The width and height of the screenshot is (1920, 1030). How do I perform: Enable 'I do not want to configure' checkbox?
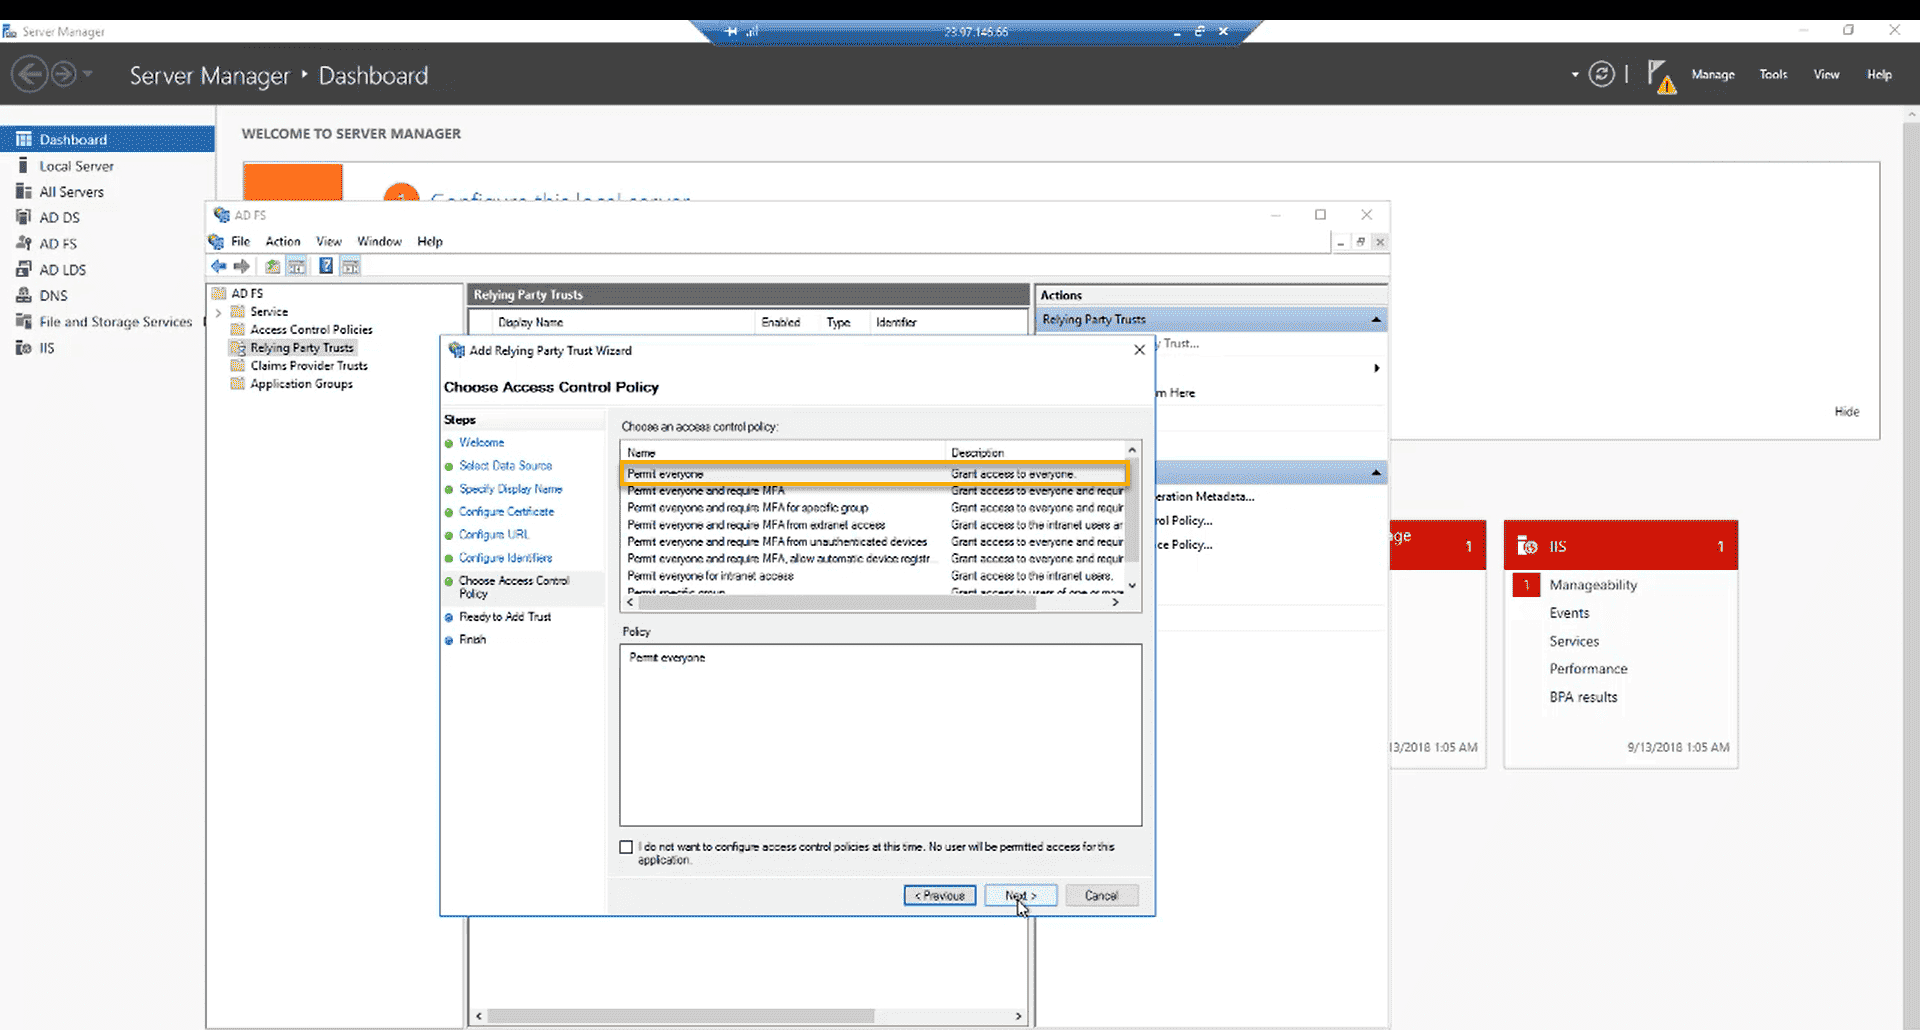627,847
